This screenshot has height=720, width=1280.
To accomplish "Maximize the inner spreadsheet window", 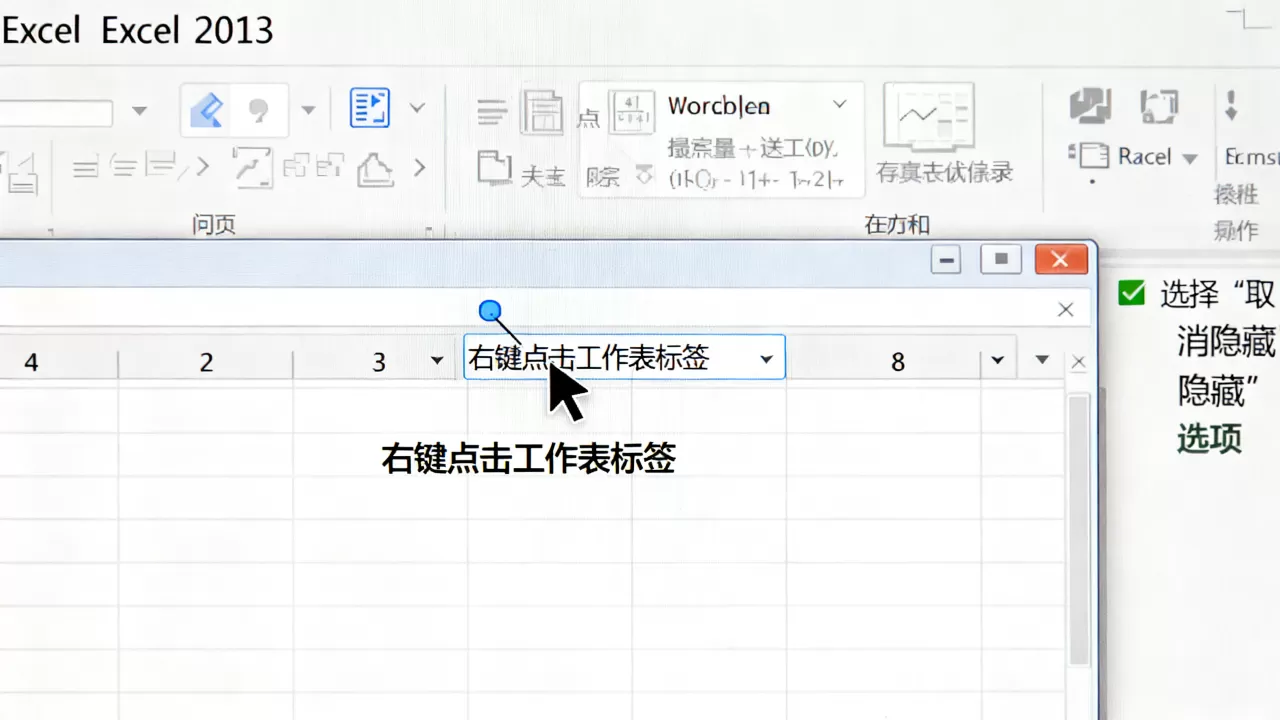I will tap(1001, 260).
